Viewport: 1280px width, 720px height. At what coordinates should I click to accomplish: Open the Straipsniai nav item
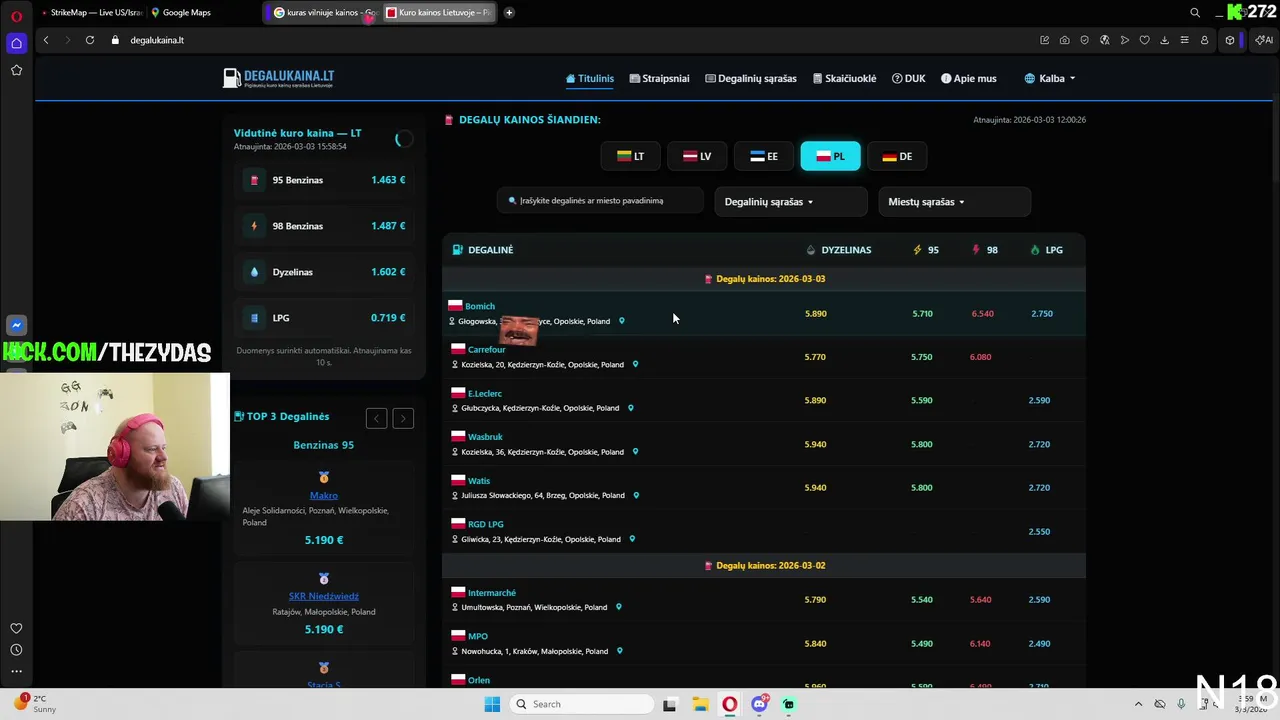click(659, 78)
